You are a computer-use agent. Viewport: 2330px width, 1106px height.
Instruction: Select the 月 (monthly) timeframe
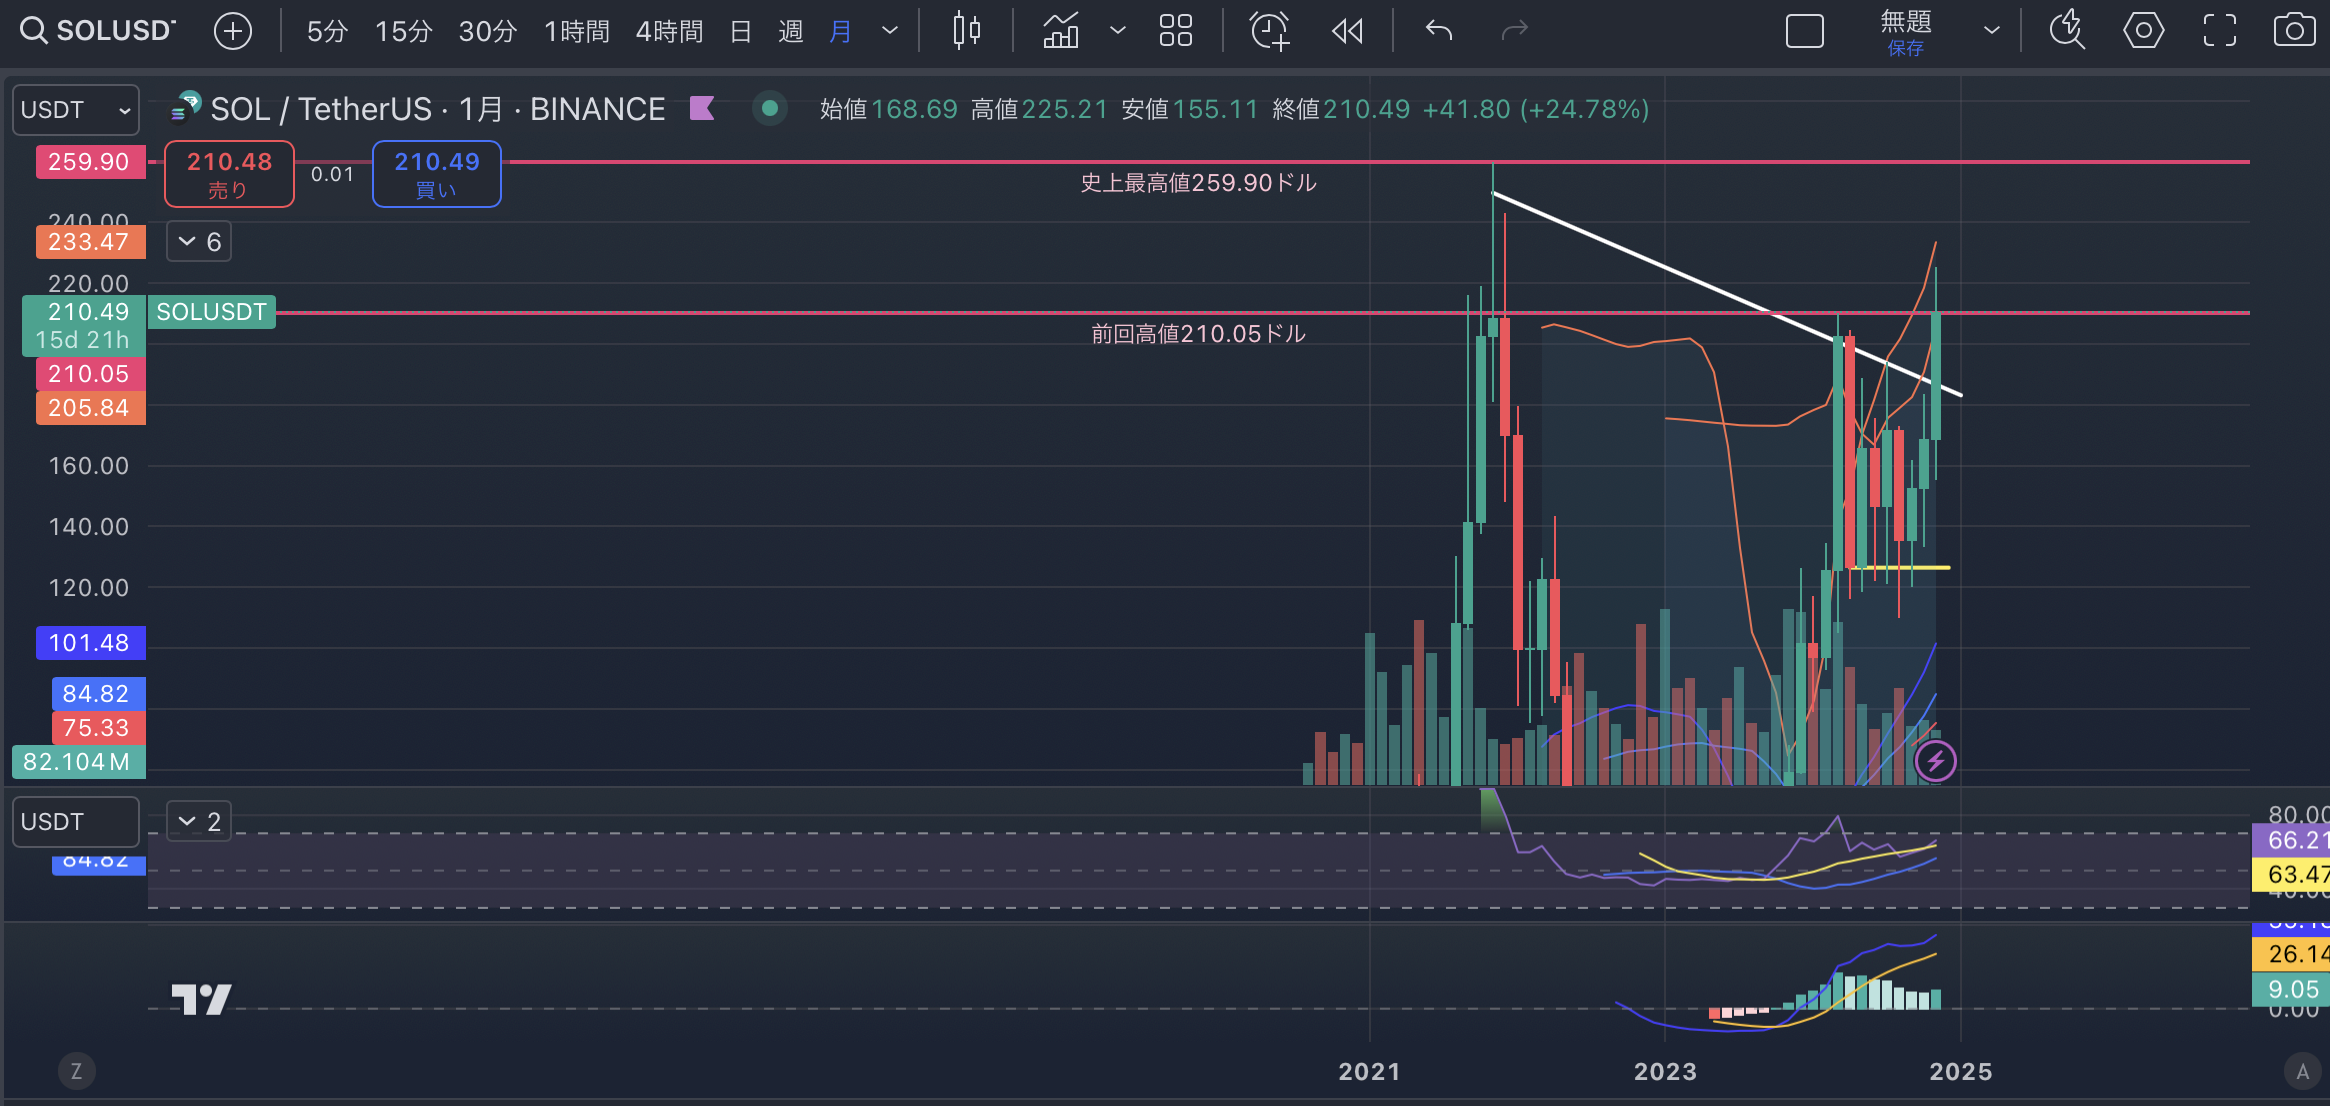[841, 31]
